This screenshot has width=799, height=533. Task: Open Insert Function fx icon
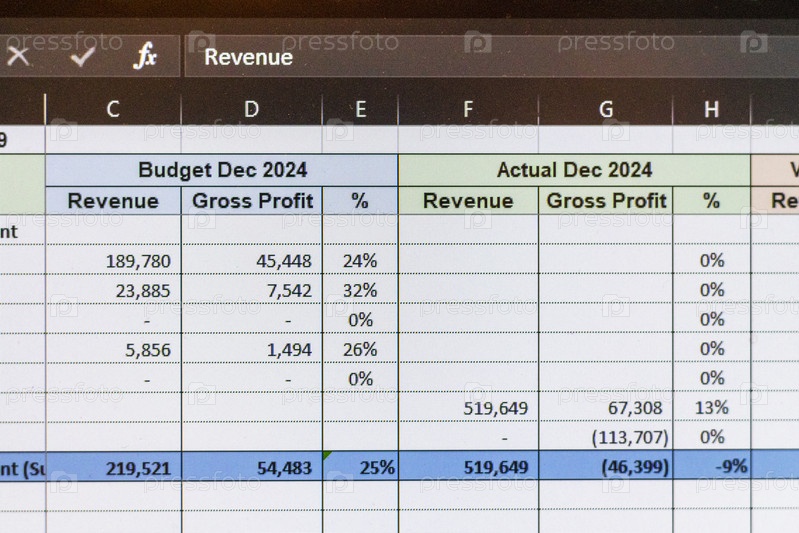coord(146,56)
